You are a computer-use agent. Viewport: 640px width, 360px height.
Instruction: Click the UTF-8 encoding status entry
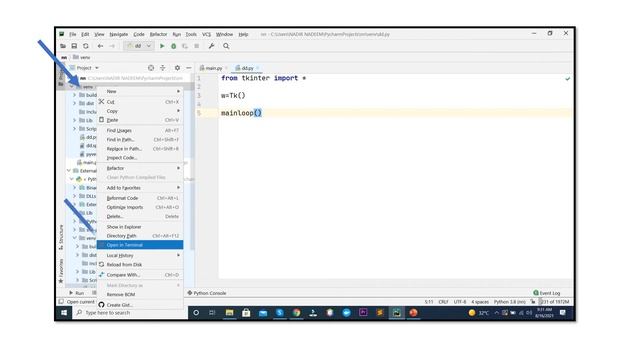point(460,302)
